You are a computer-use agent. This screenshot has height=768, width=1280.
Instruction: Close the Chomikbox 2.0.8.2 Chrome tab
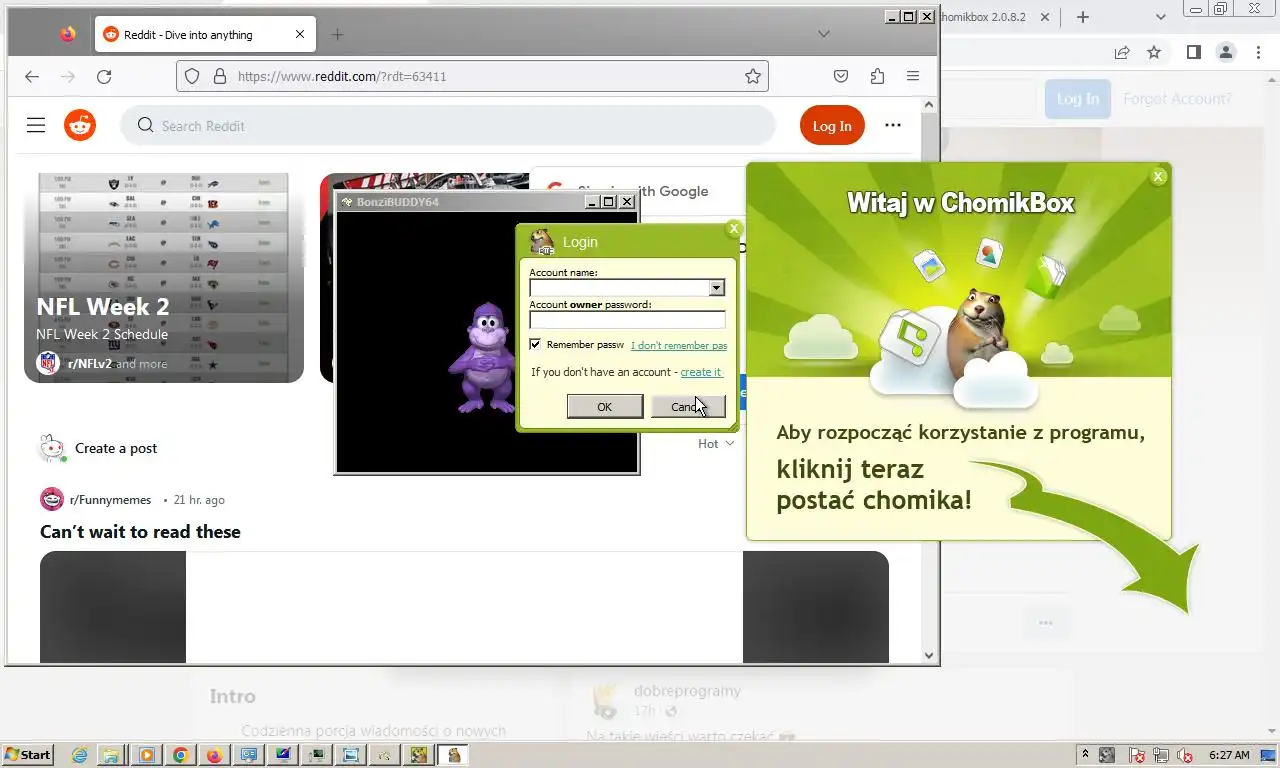(1046, 17)
